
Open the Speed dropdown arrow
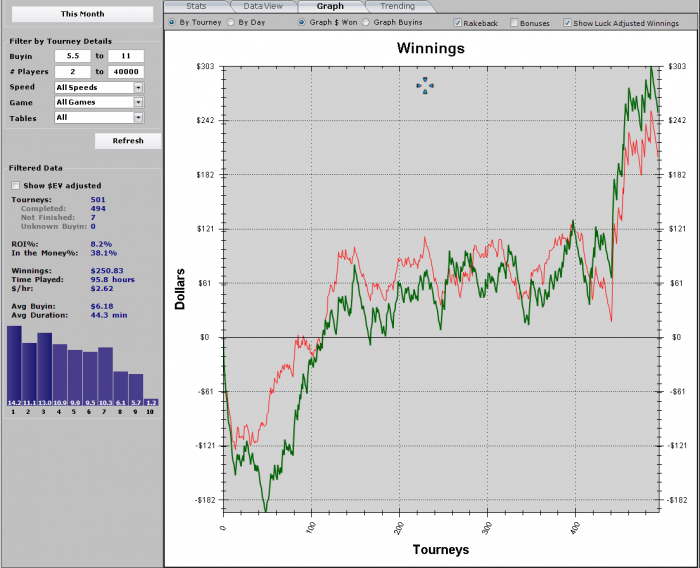click(138, 88)
